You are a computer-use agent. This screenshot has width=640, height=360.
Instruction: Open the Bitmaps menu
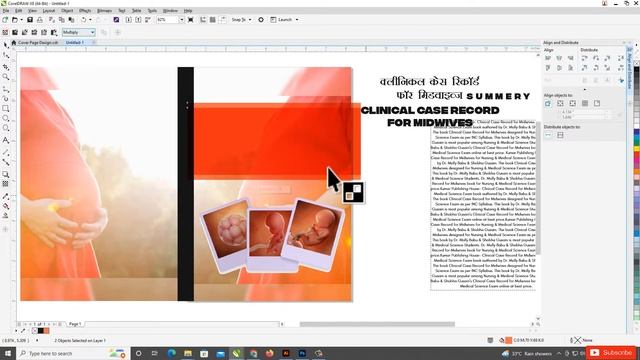coord(104,11)
